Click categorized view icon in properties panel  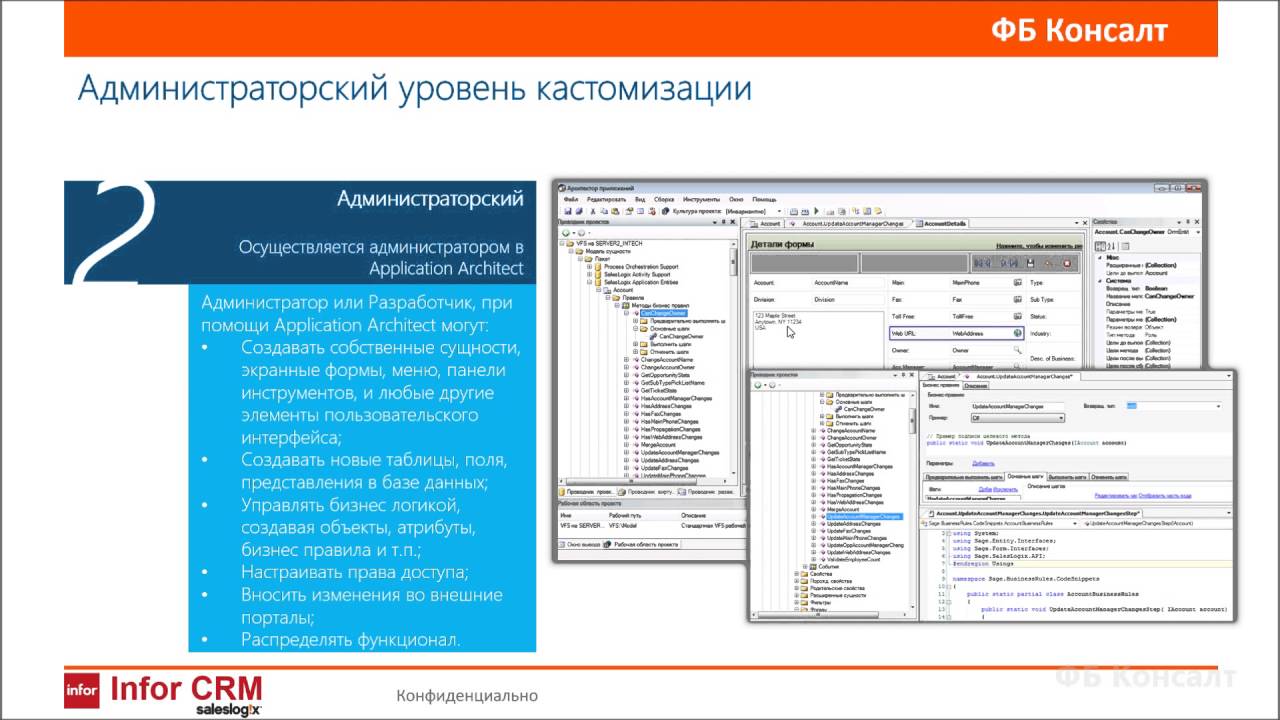(x=1100, y=246)
